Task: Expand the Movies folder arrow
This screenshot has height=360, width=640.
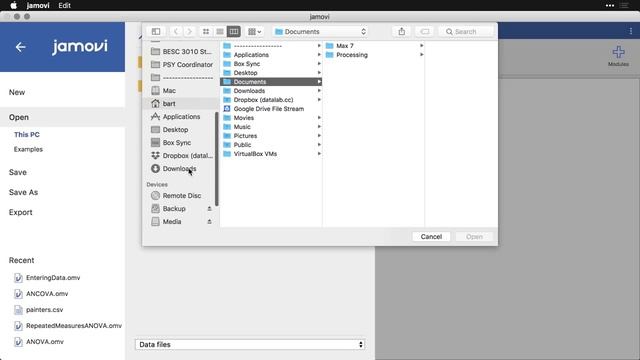Action: 319,118
